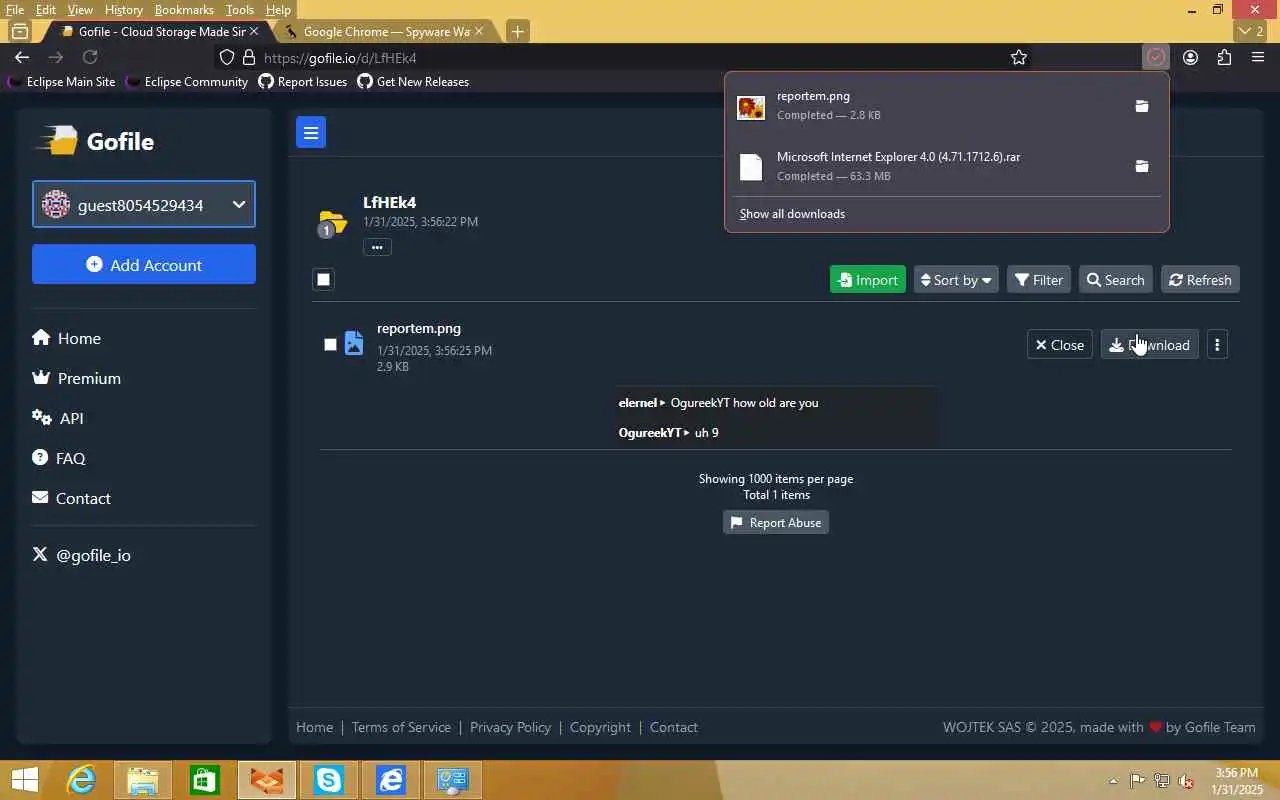Refresh the folder contents

(1200, 279)
